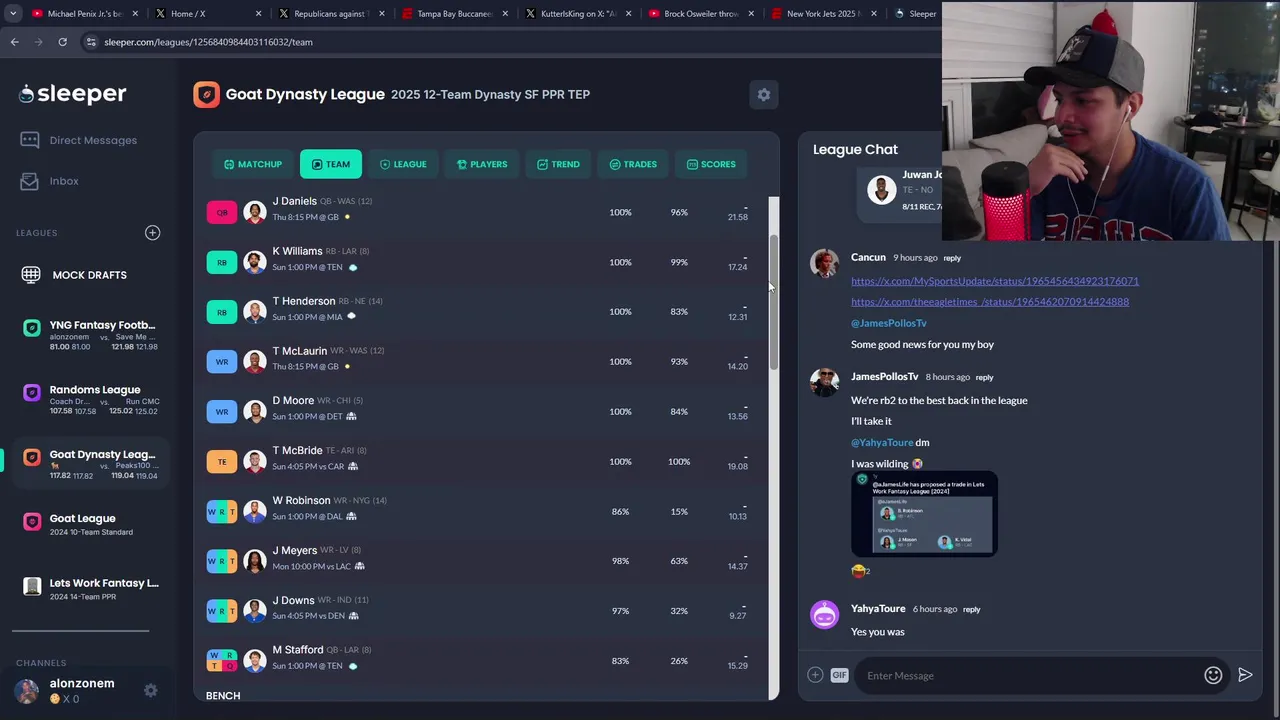
Task: Click the @YahyaToure mention in chat
Action: point(882,442)
